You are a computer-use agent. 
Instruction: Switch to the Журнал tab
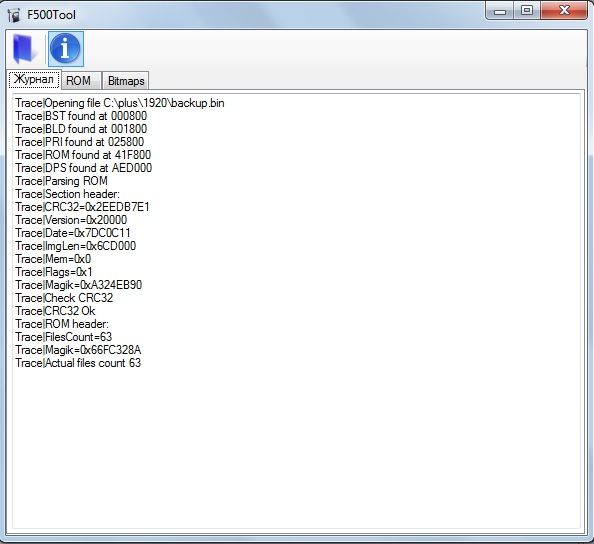34,80
